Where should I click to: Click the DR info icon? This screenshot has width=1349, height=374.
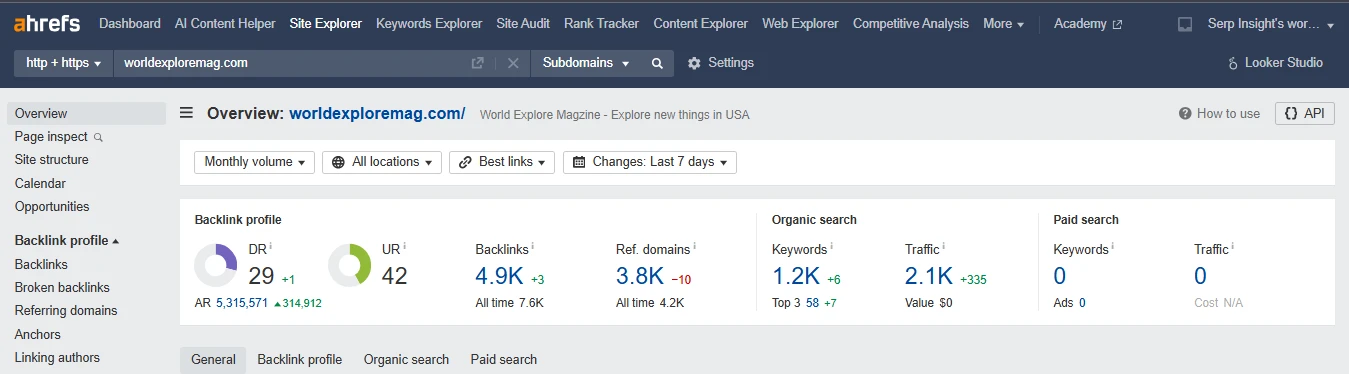(x=271, y=246)
